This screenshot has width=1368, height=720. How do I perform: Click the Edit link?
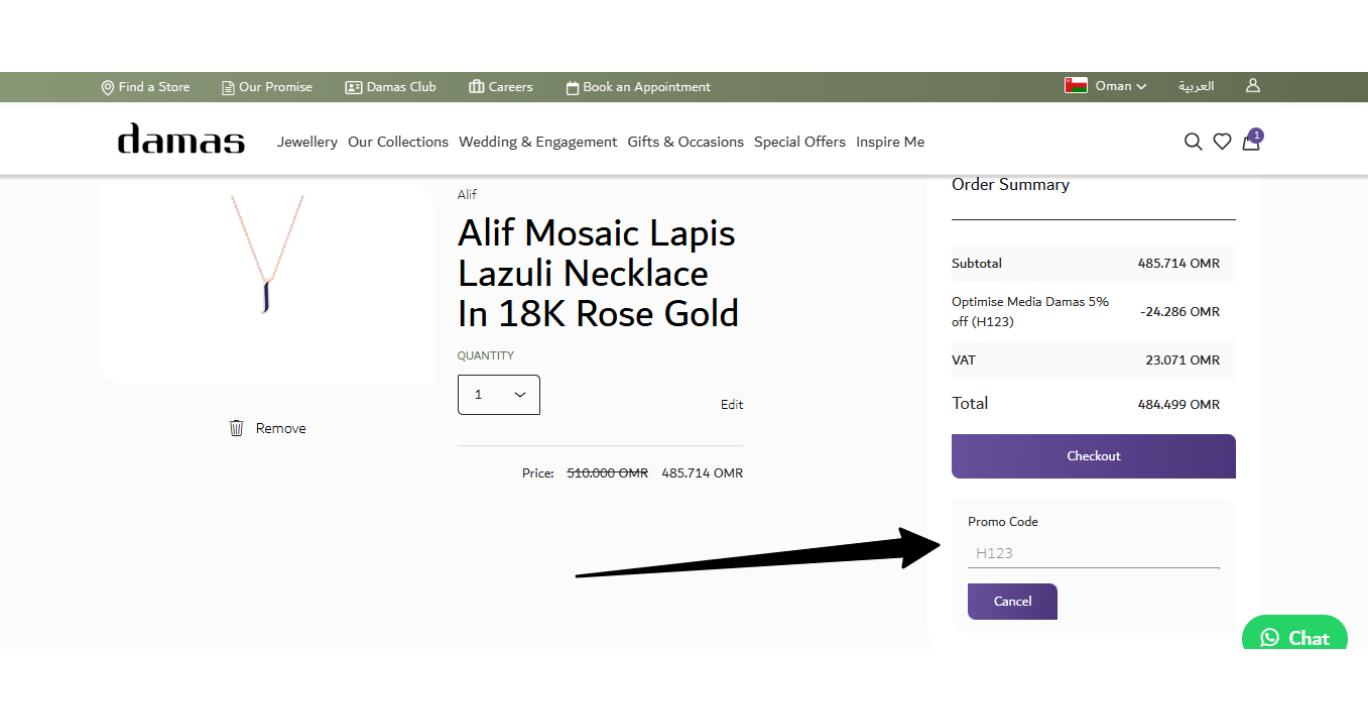732,405
